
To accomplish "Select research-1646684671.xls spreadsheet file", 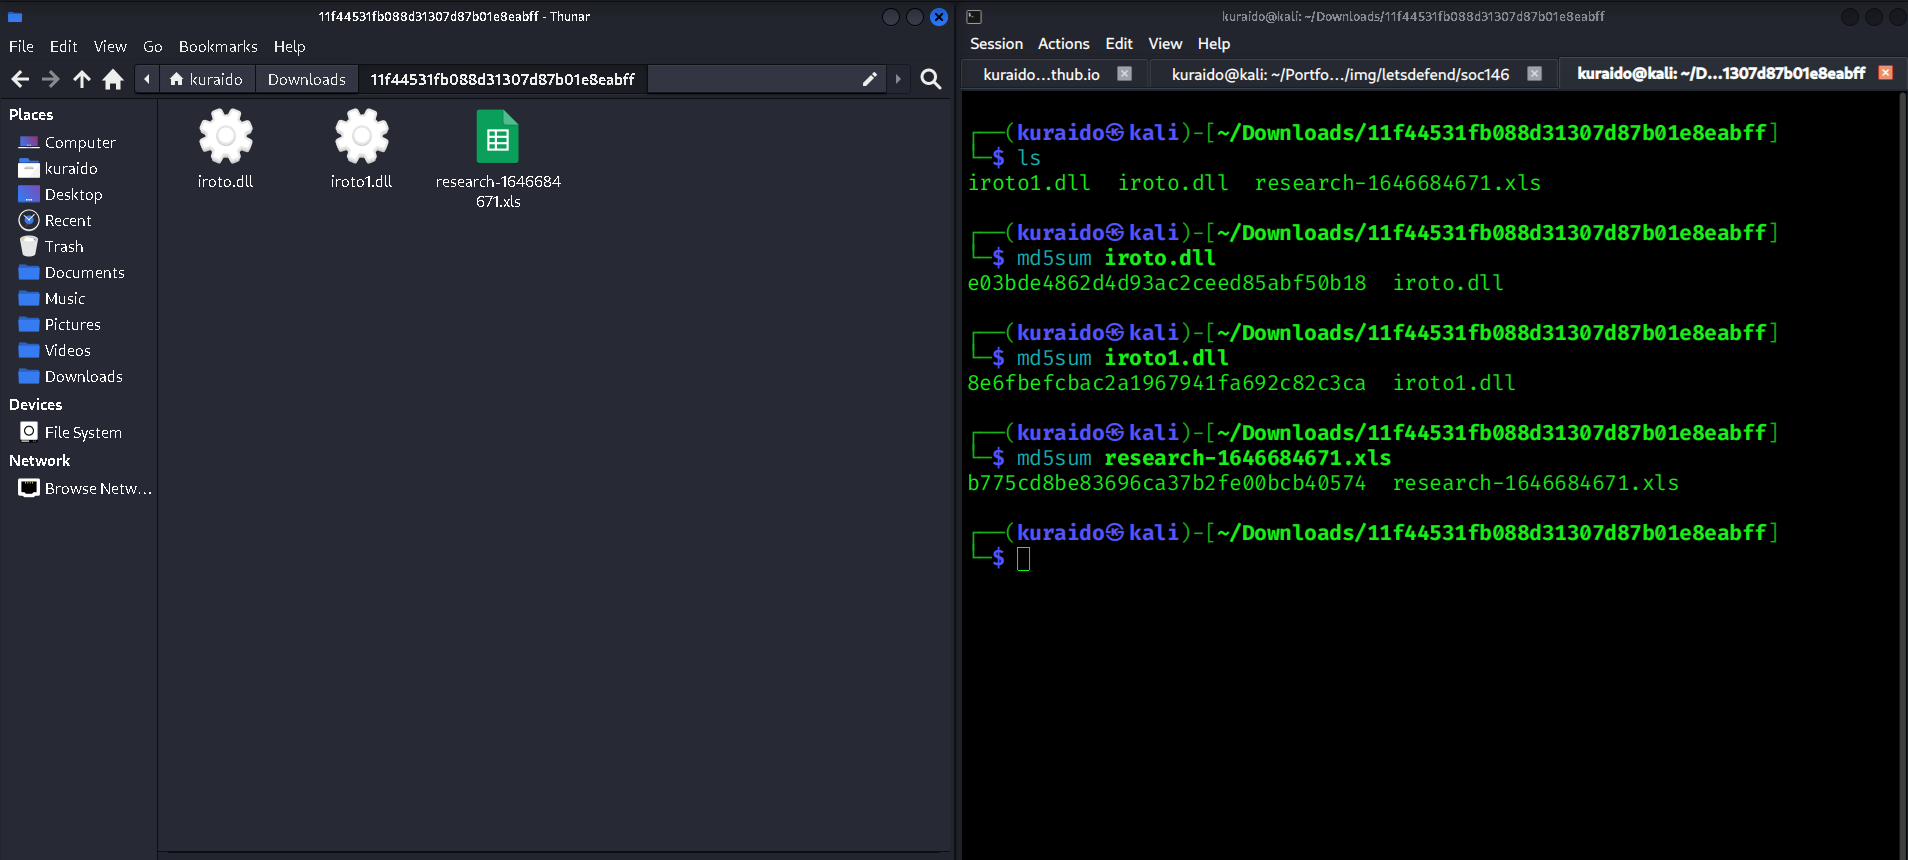I will pos(498,137).
